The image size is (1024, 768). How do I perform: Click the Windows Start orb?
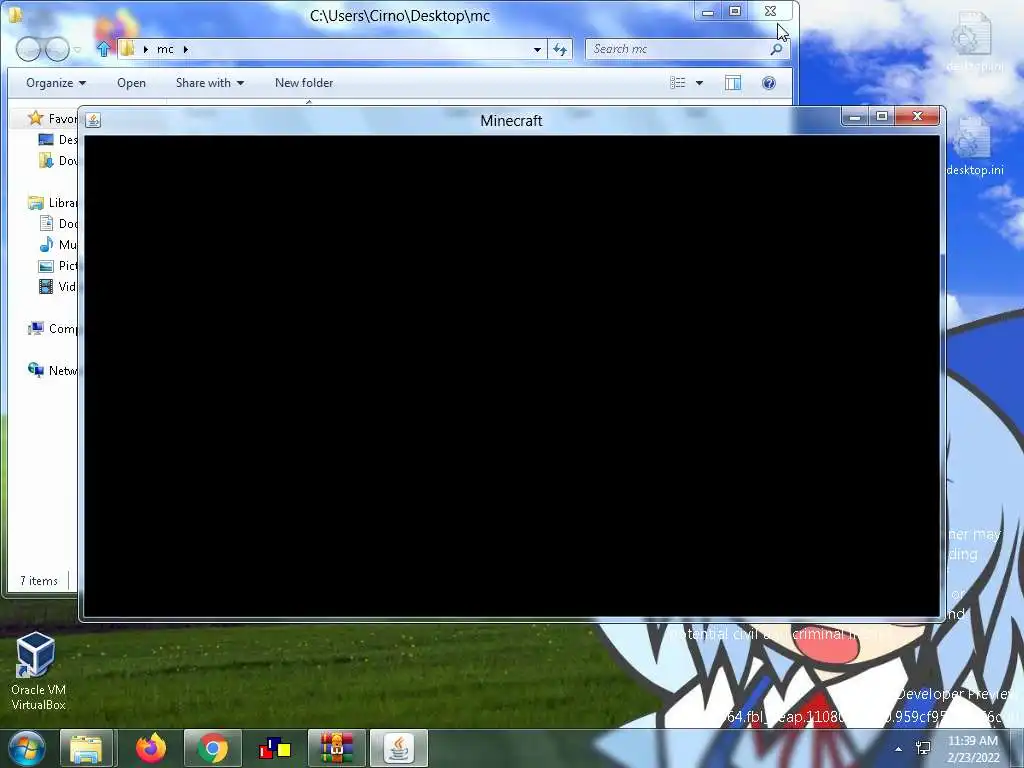(x=26, y=748)
